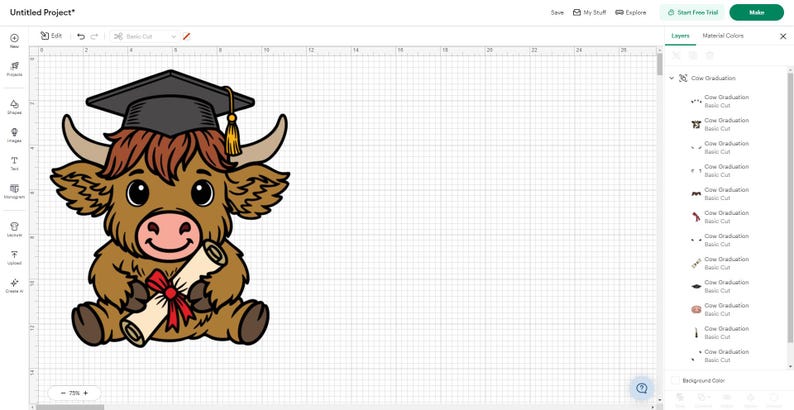Click the red slash color swatch
Screen dimensions: 794x410
click(x=186, y=36)
